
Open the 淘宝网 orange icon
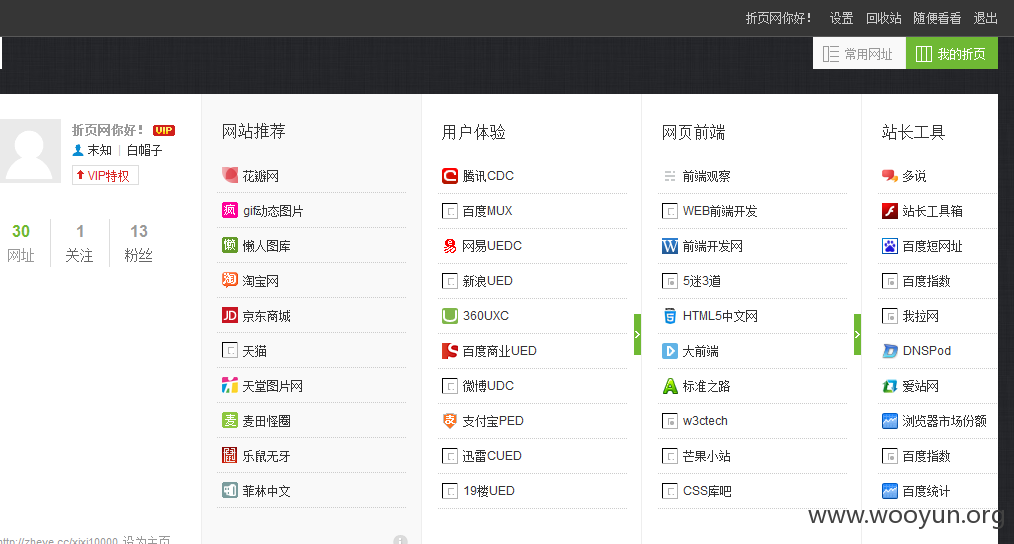pos(230,280)
